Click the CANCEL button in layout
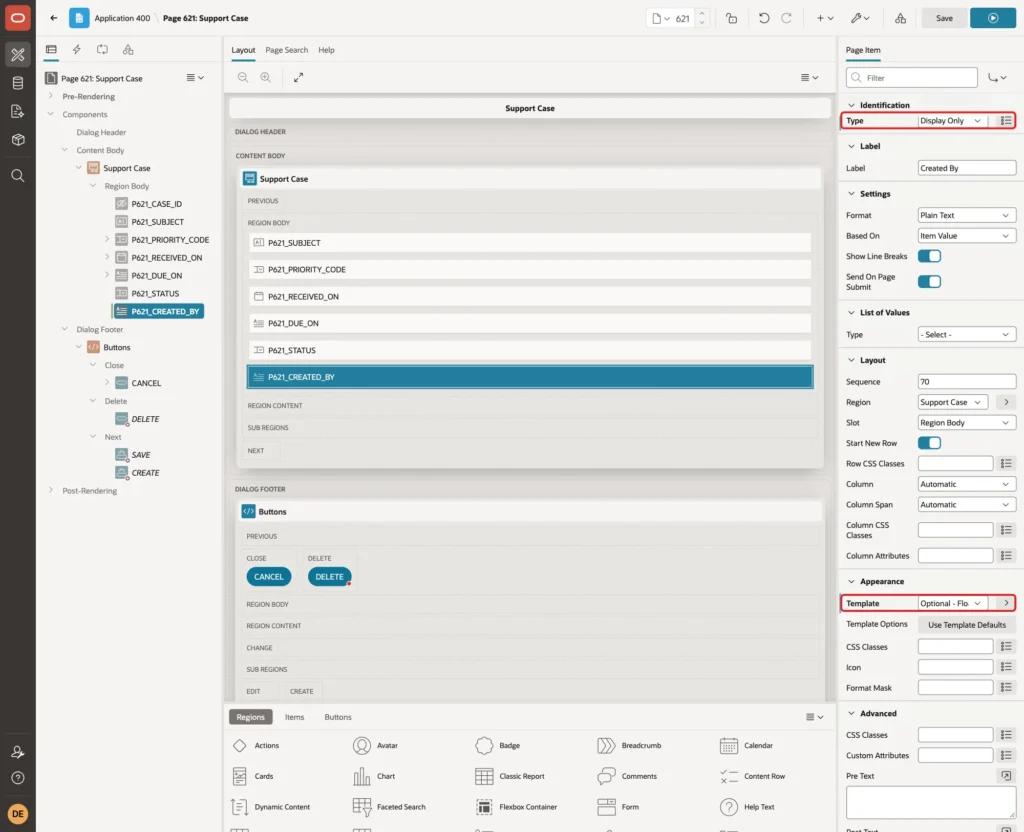 coord(268,577)
